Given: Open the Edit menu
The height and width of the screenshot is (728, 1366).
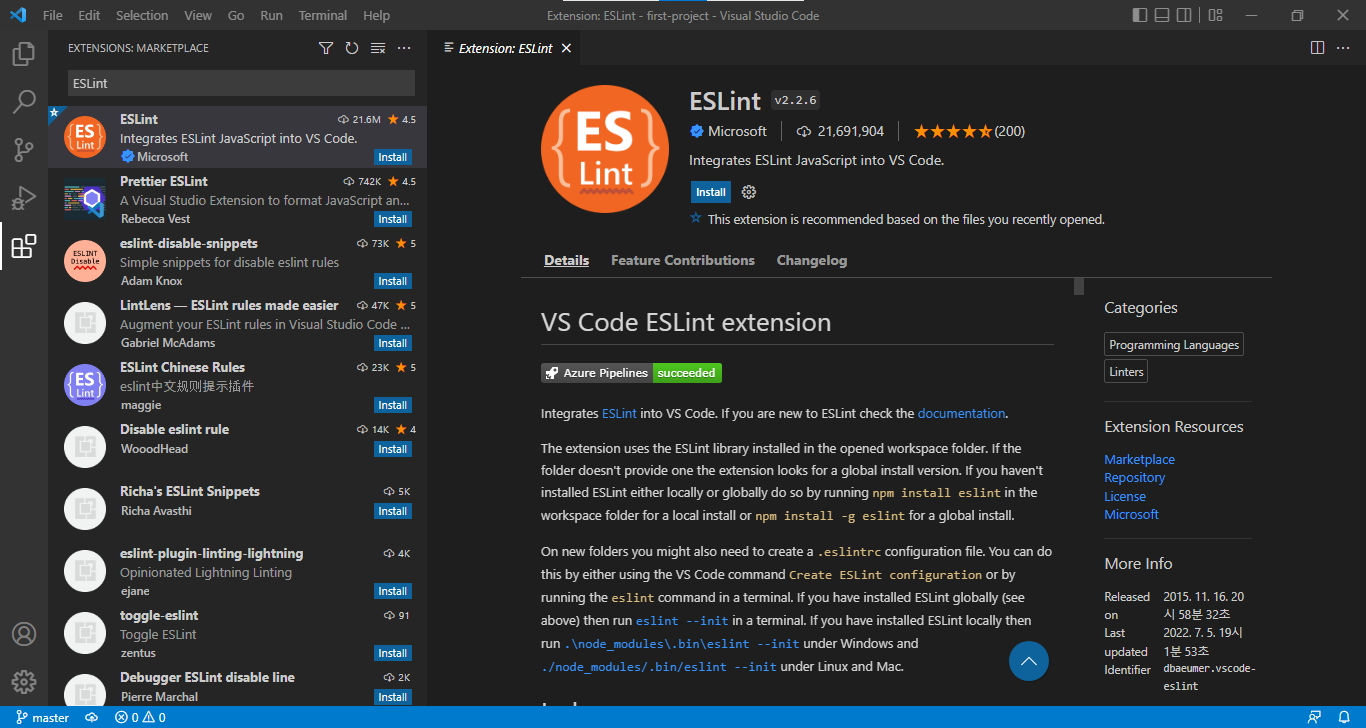Looking at the screenshot, I should click(x=89, y=15).
